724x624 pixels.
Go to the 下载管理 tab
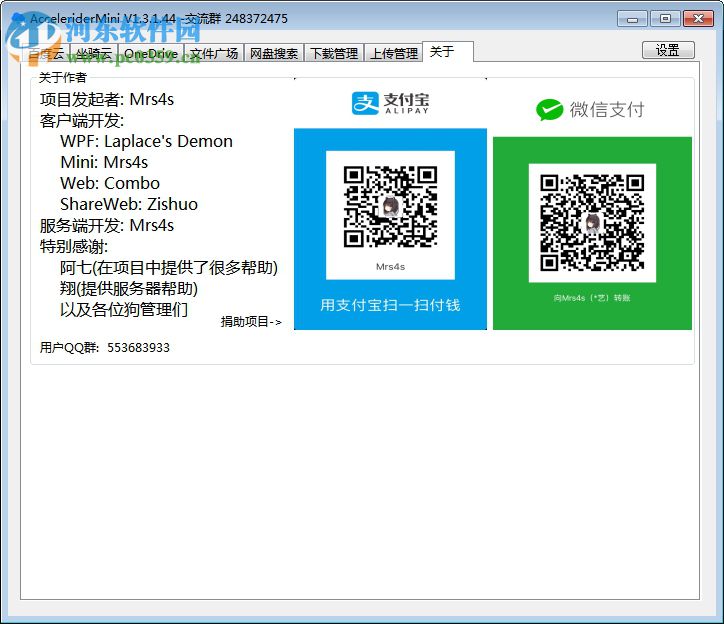[334, 53]
